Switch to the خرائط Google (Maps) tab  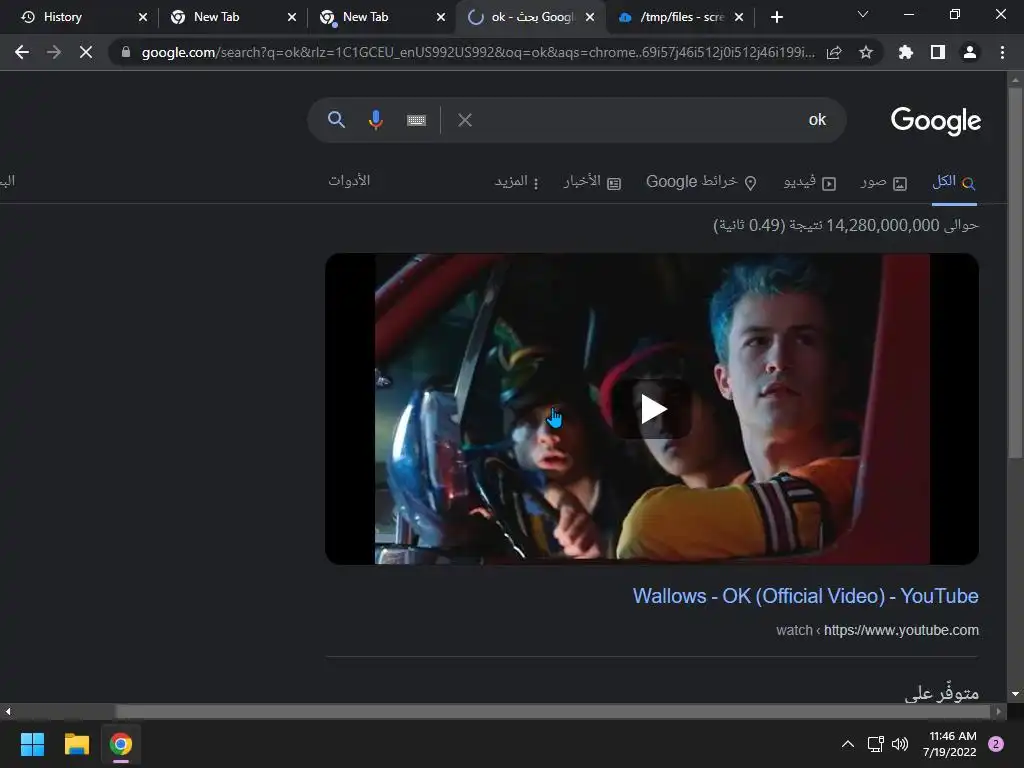(701, 182)
